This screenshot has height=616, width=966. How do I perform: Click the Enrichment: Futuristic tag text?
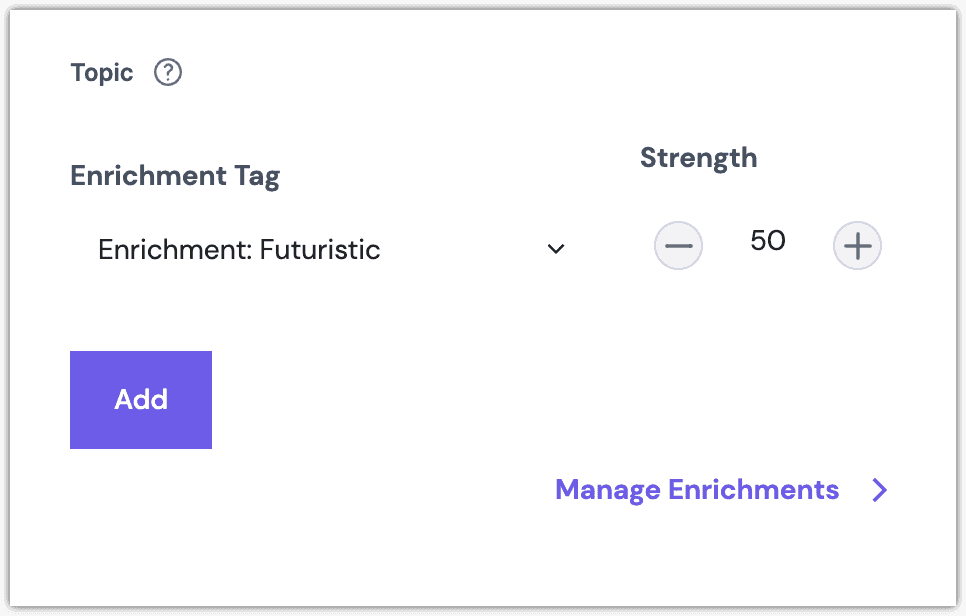[239, 249]
